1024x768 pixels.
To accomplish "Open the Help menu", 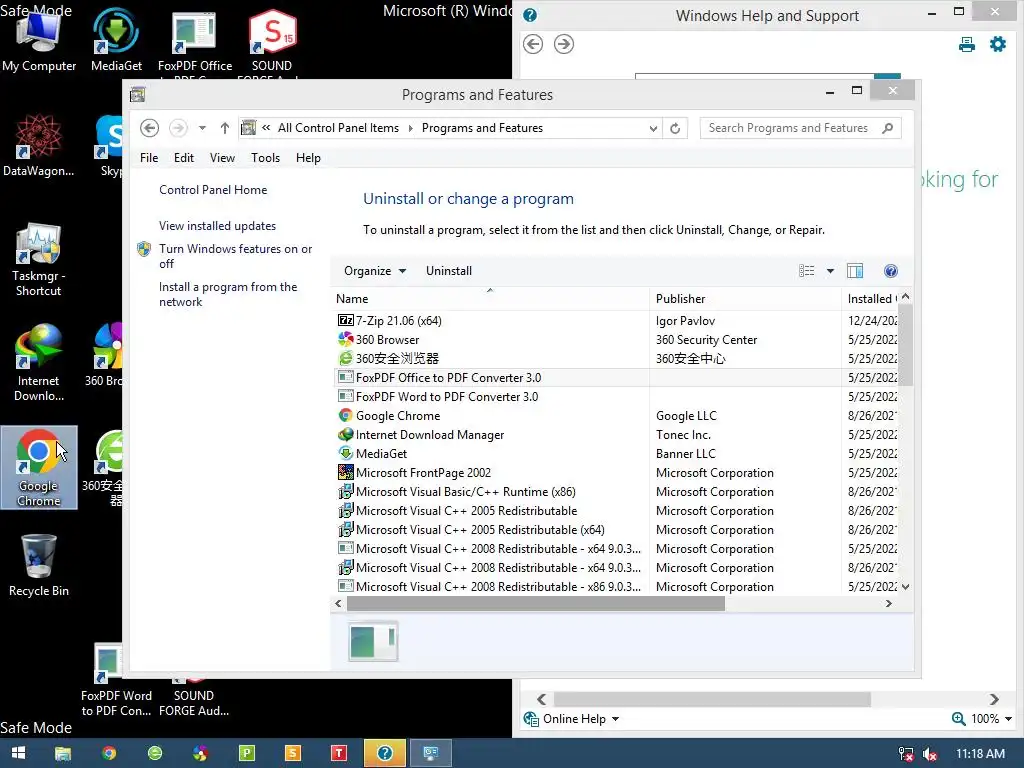I will [x=308, y=158].
